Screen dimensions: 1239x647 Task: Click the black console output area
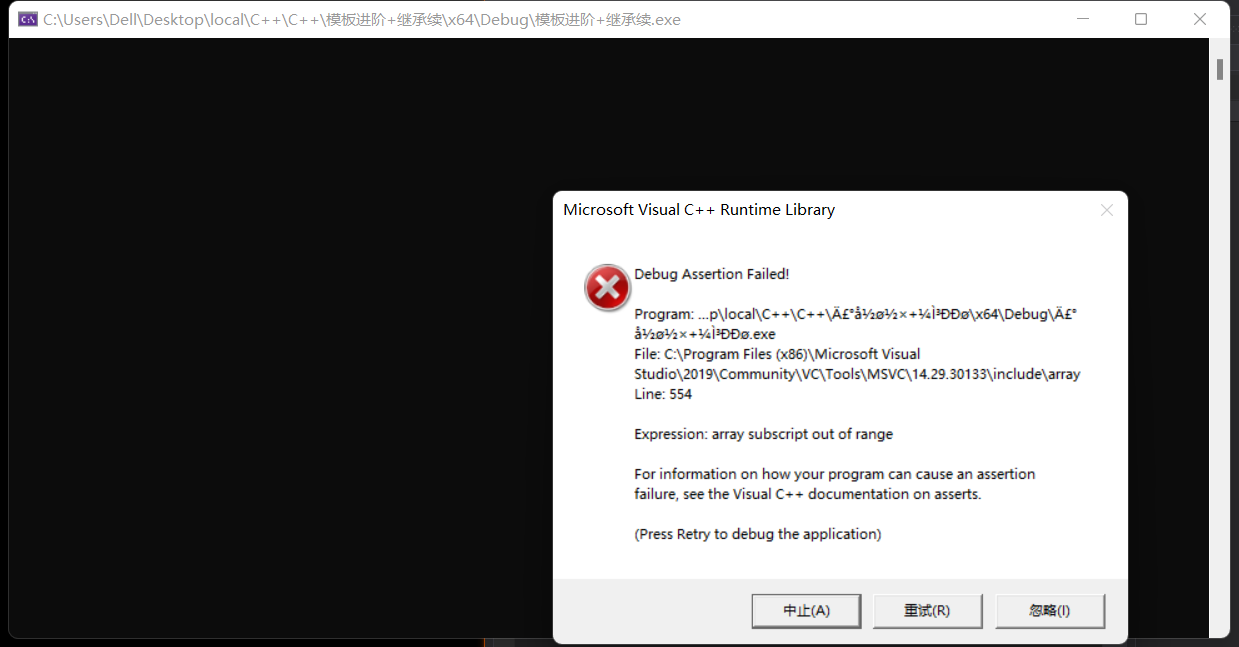coord(280,340)
